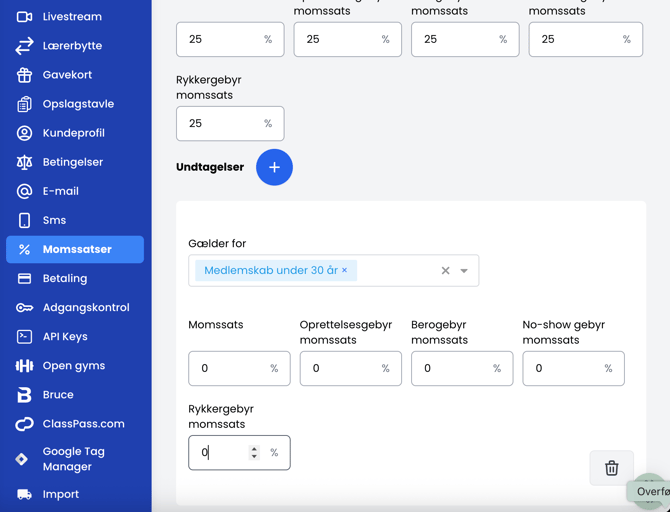Navigate to the E-mail settings
The image size is (670, 512).
point(60,191)
